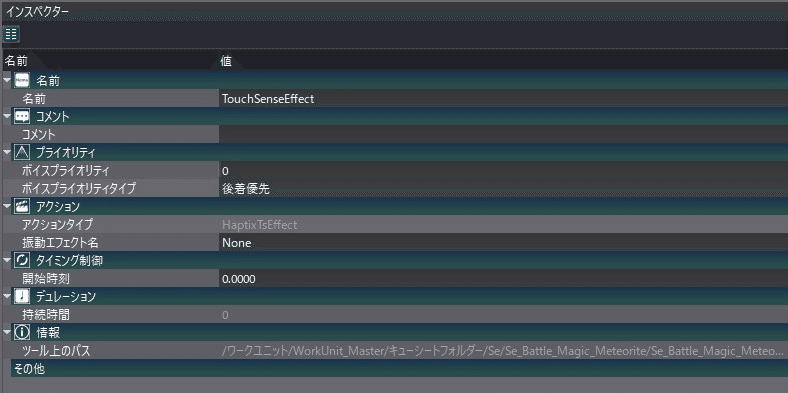Collapse the アクション section
The image size is (788, 393).
pyautogui.click(x=7, y=207)
